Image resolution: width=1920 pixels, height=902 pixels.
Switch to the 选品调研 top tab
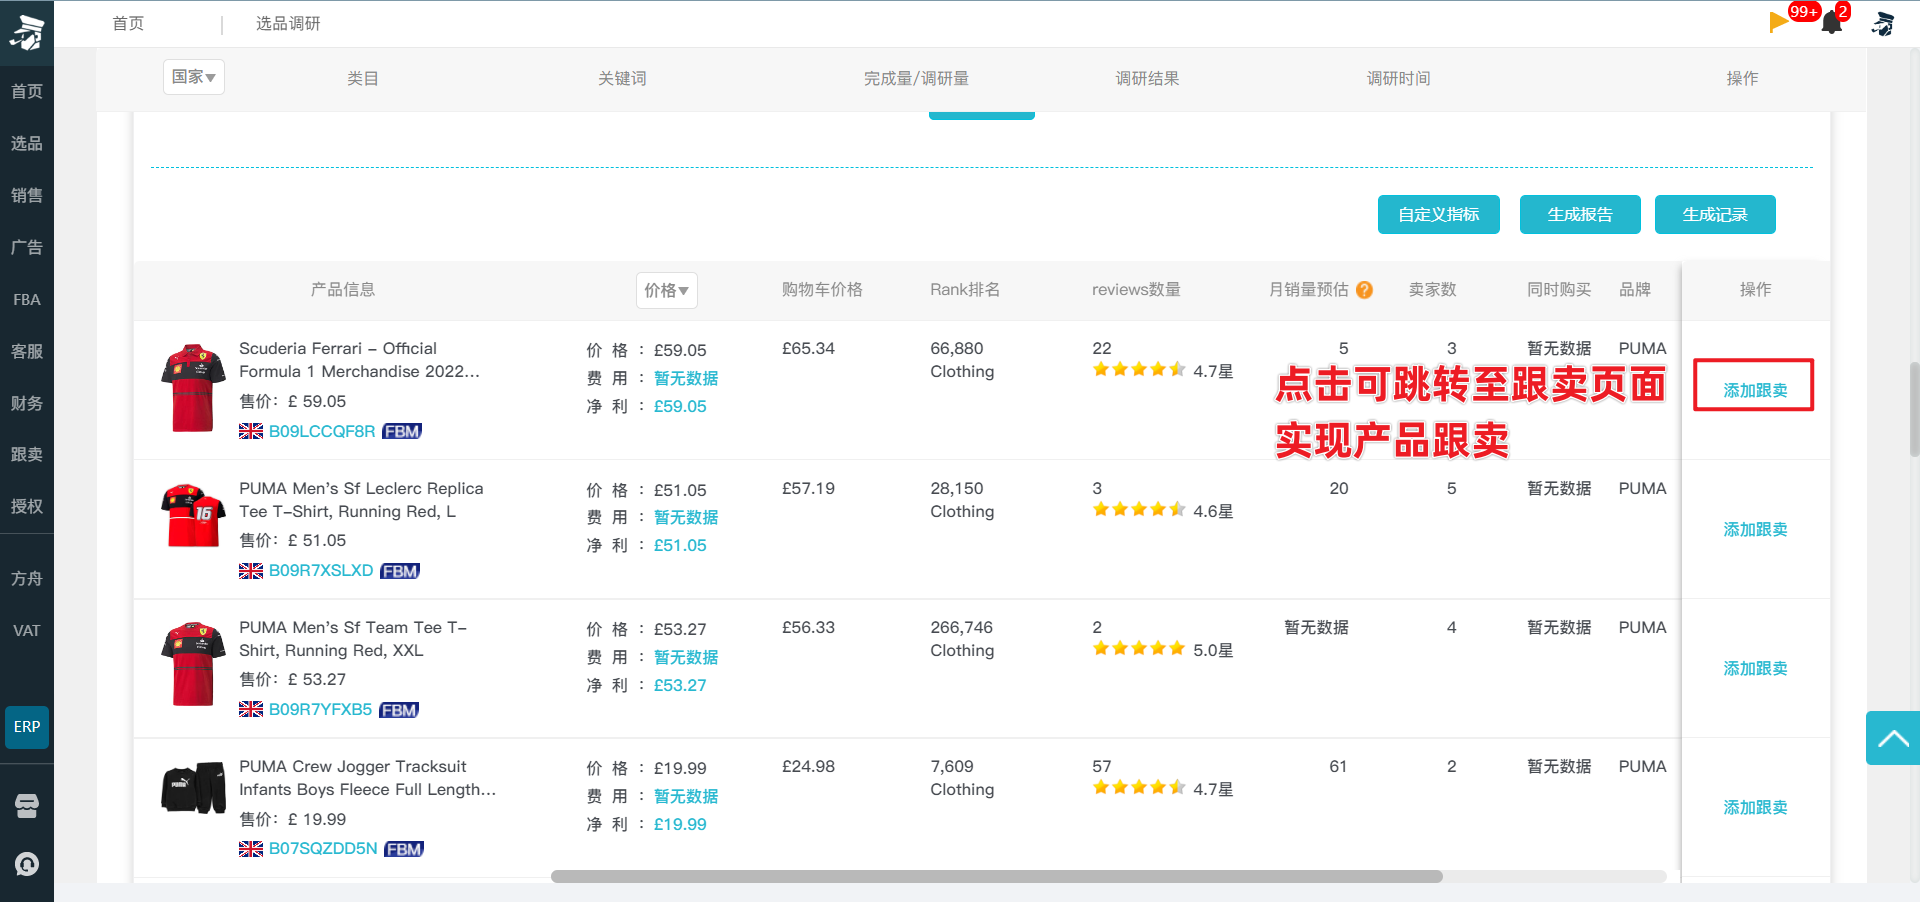(x=288, y=23)
